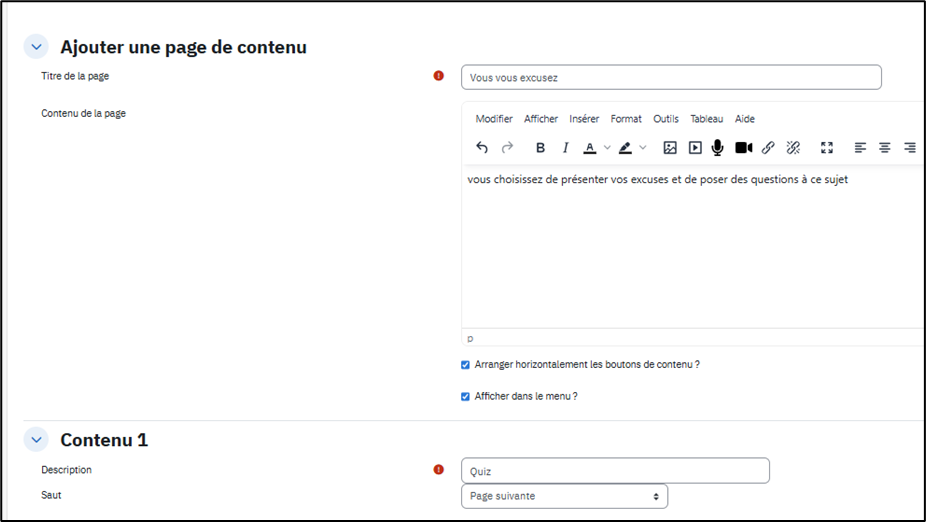Click the unlink icon in the toolbar
The width and height of the screenshot is (926, 522).
[793, 148]
